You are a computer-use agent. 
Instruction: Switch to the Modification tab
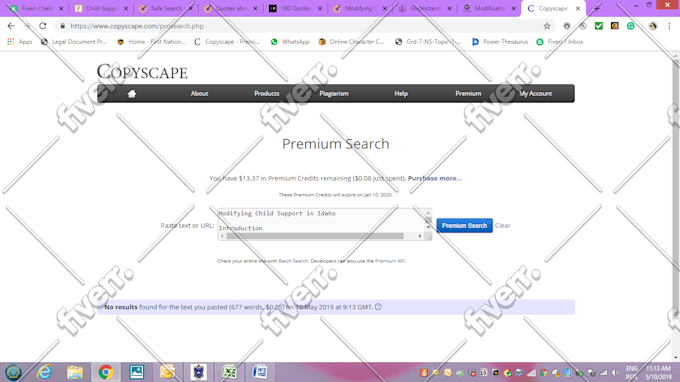tap(490, 8)
